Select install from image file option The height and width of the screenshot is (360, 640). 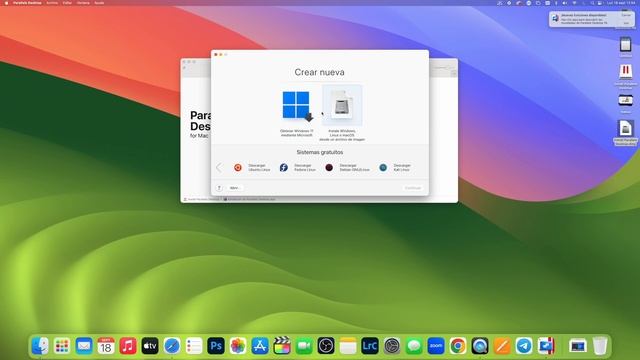tap(342, 113)
